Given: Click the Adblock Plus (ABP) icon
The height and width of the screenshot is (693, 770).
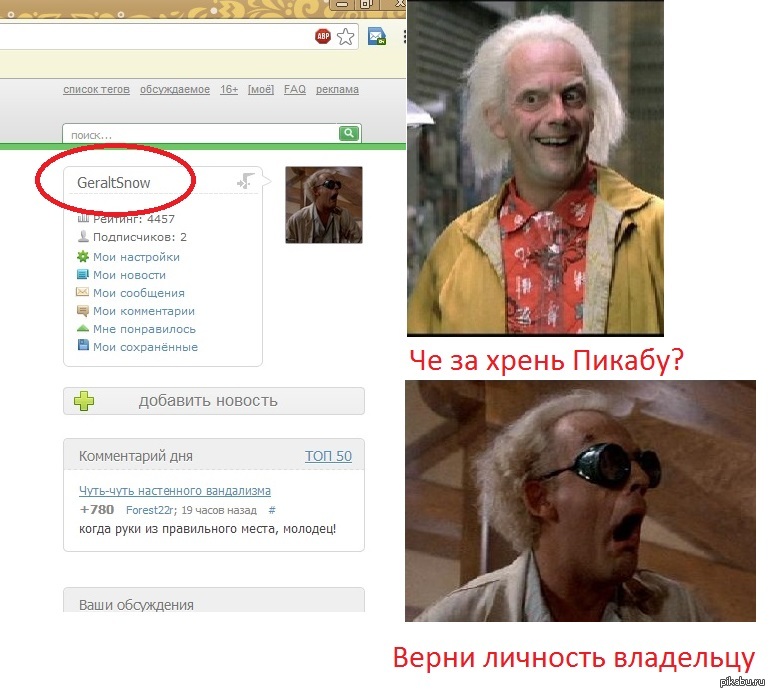Looking at the screenshot, I should click(323, 37).
